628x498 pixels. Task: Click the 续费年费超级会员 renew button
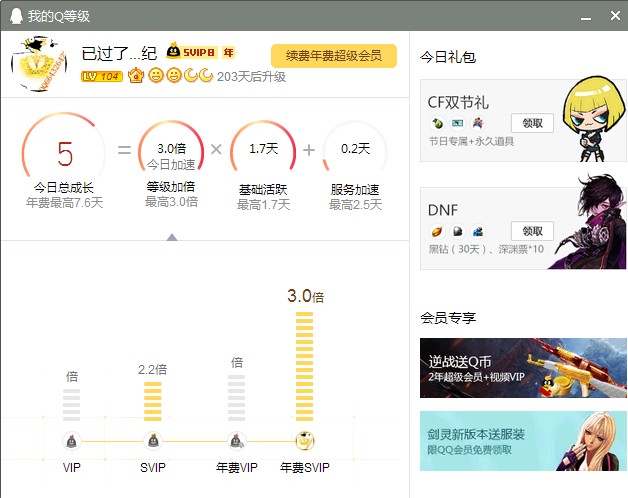(334, 55)
